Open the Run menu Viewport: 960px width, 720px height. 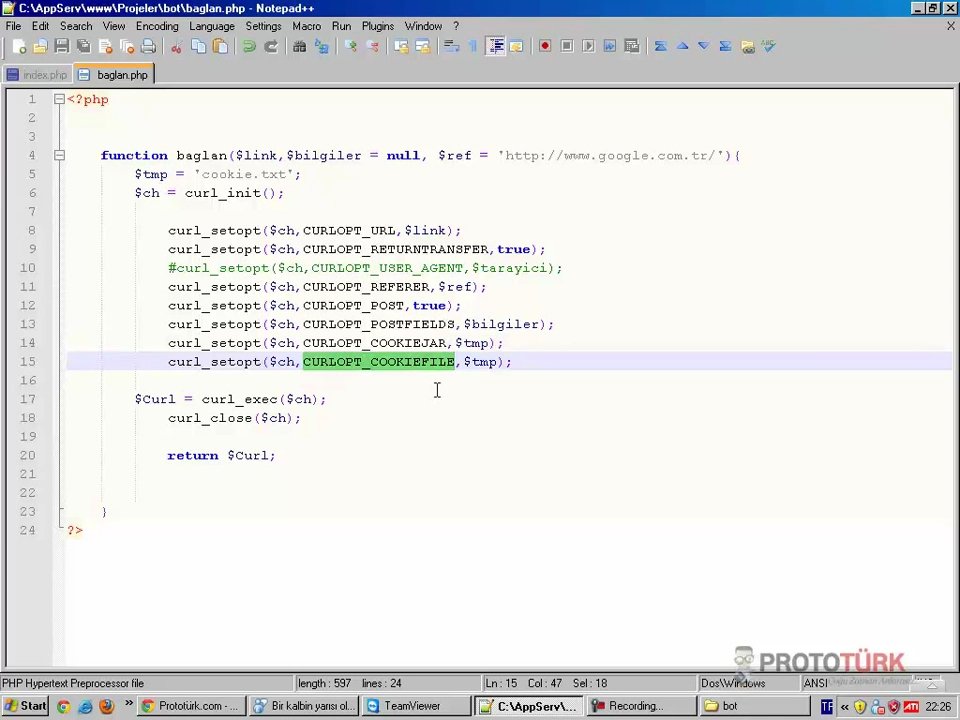tap(342, 26)
